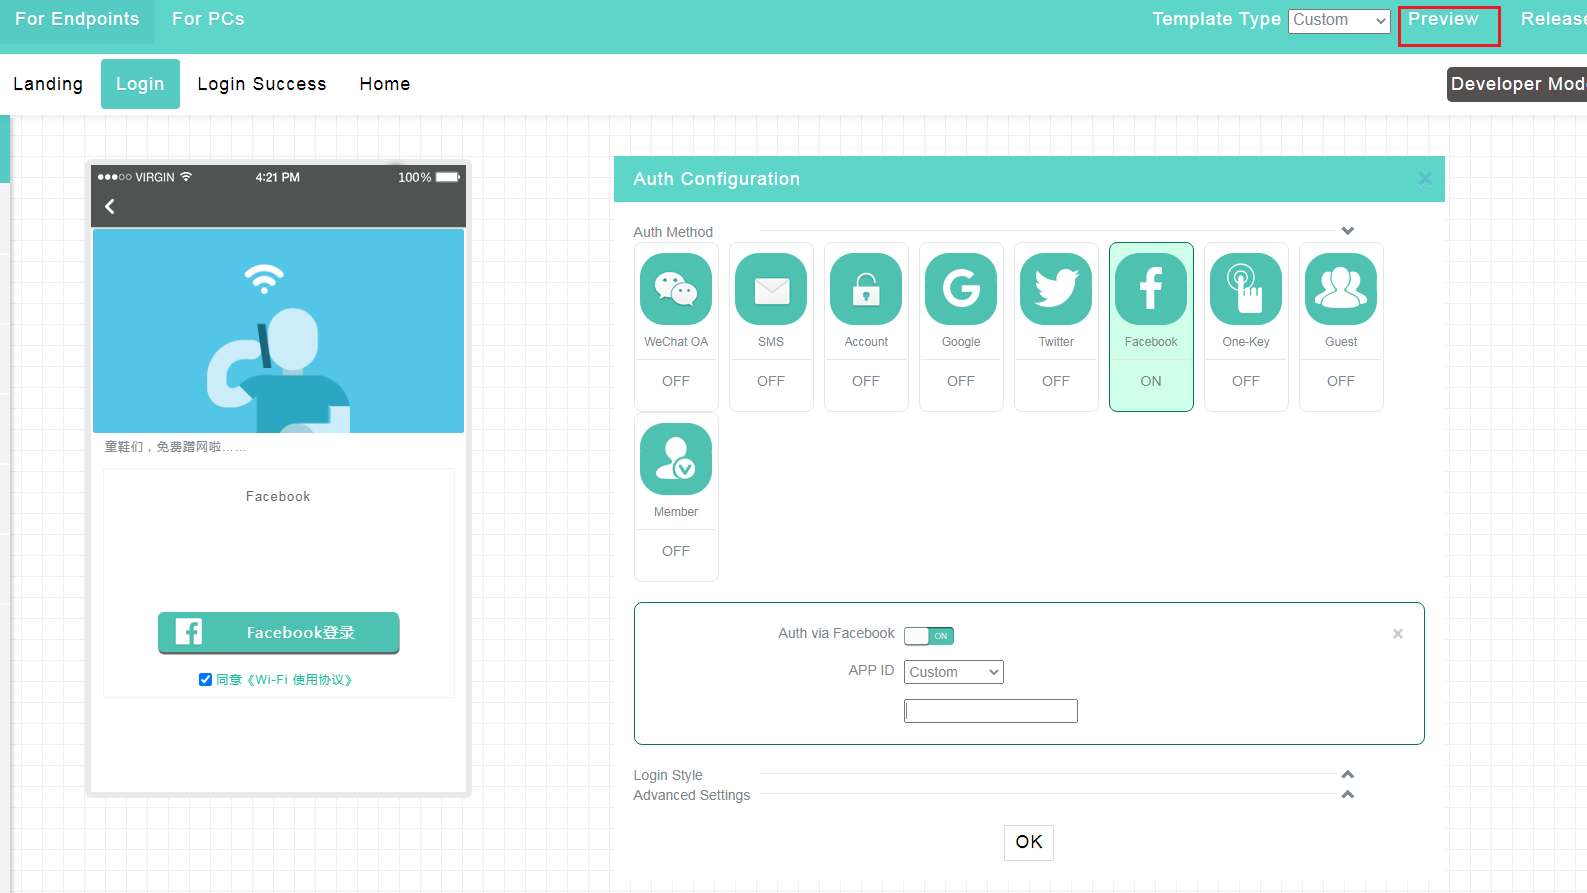The image size is (1587, 893).
Task: Open the Login Success tab
Action: (x=262, y=84)
